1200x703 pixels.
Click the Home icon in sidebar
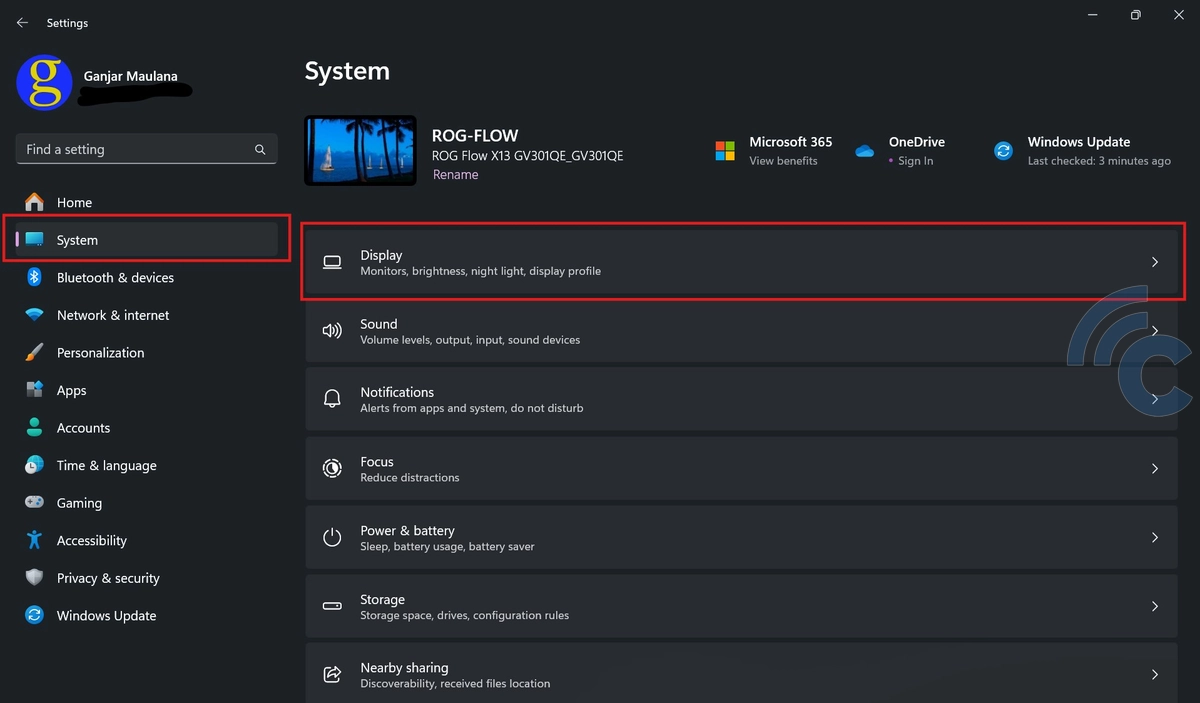tap(35, 202)
